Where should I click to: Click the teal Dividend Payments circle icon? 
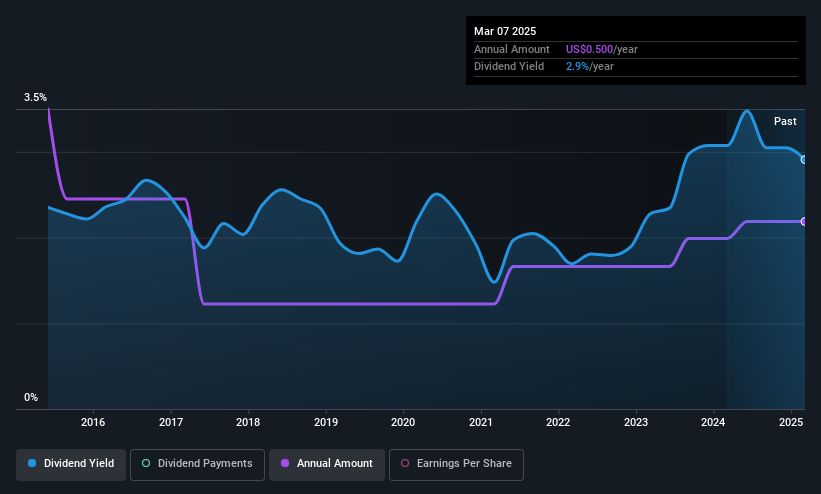click(x=146, y=463)
